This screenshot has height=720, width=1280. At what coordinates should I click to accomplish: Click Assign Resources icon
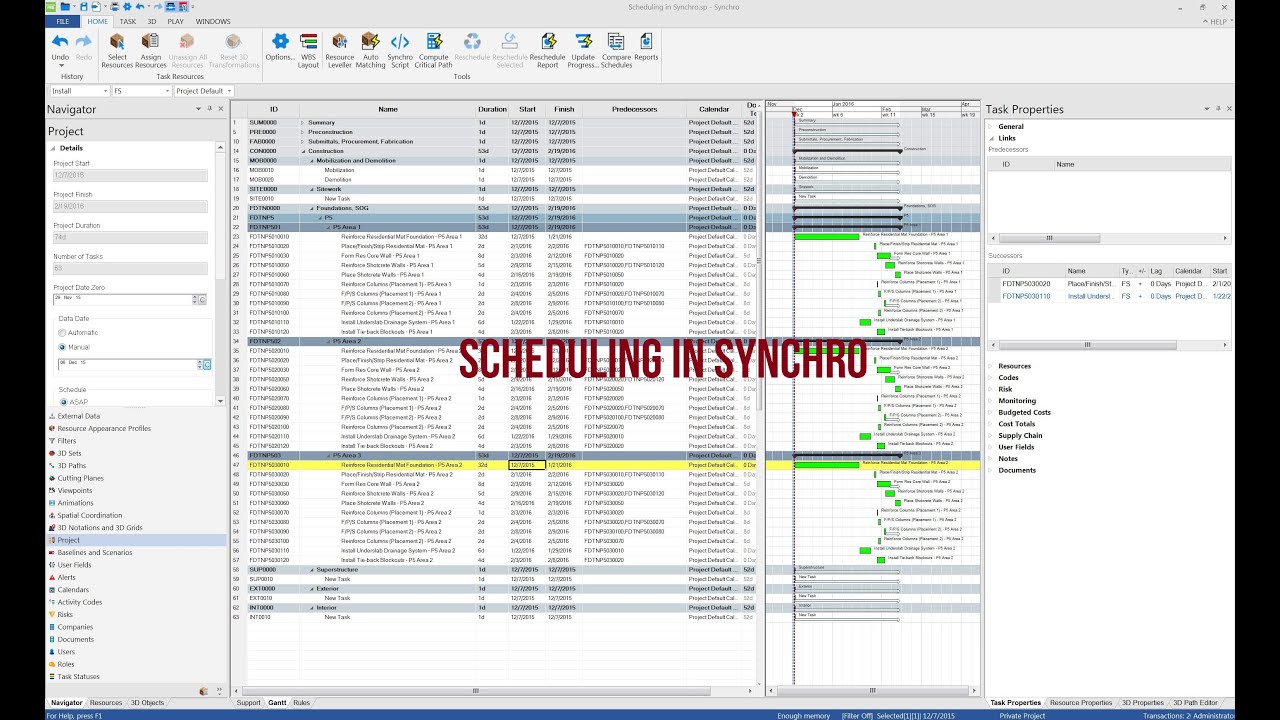click(150, 41)
